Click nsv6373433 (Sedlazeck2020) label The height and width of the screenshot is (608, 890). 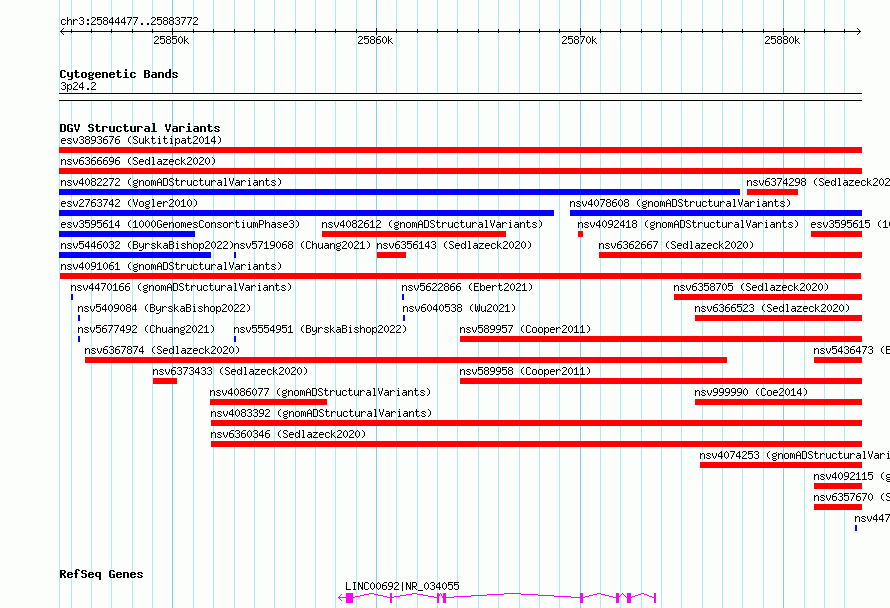point(230,371)
